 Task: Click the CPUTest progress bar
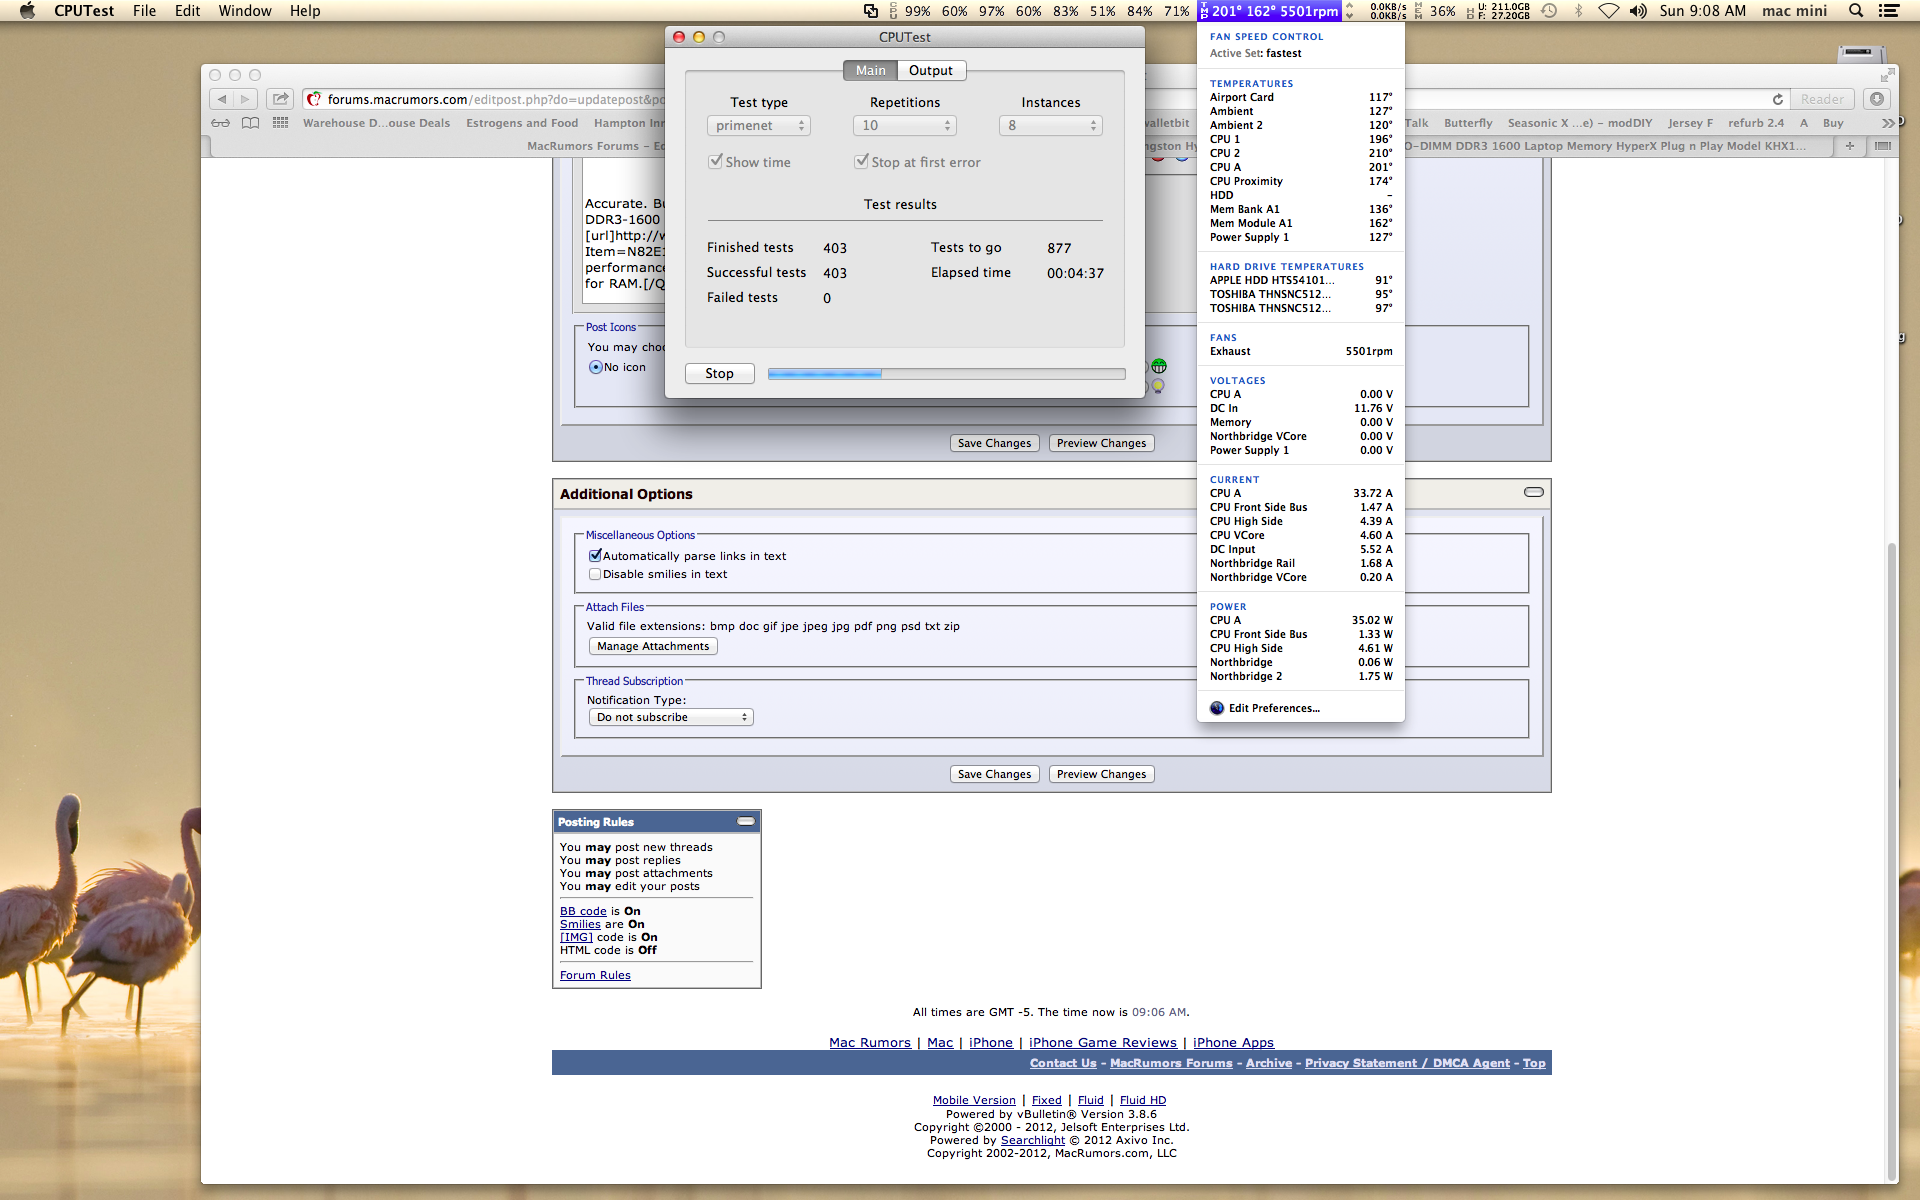(x=946, y=374)
